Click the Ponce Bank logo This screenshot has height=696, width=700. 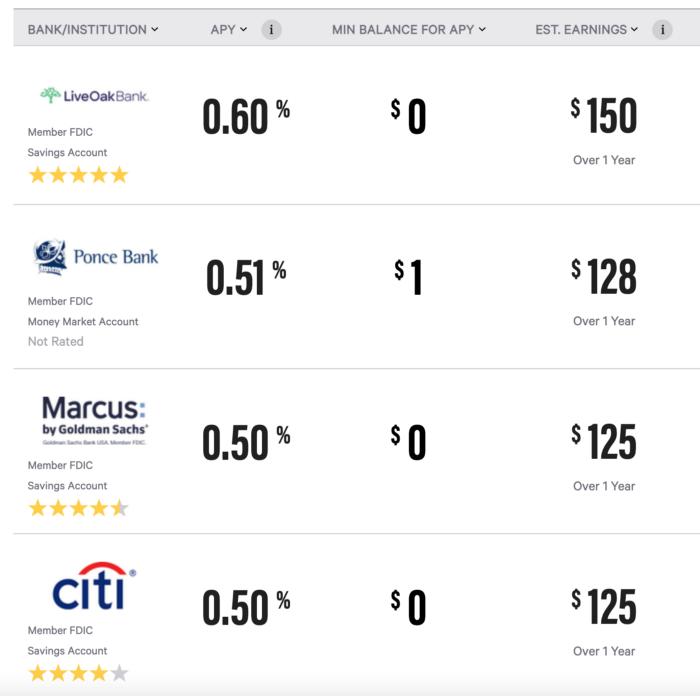96,257
